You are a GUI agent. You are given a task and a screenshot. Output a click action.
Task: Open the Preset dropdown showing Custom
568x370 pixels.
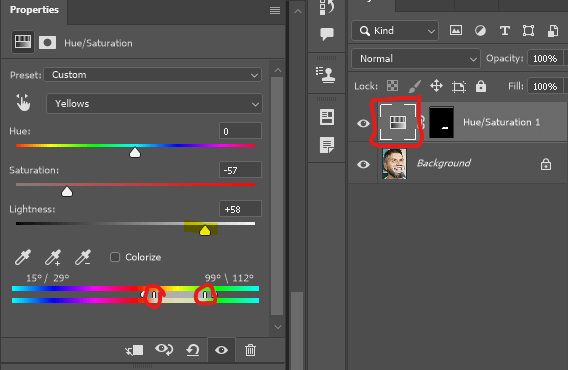point(153,75)
